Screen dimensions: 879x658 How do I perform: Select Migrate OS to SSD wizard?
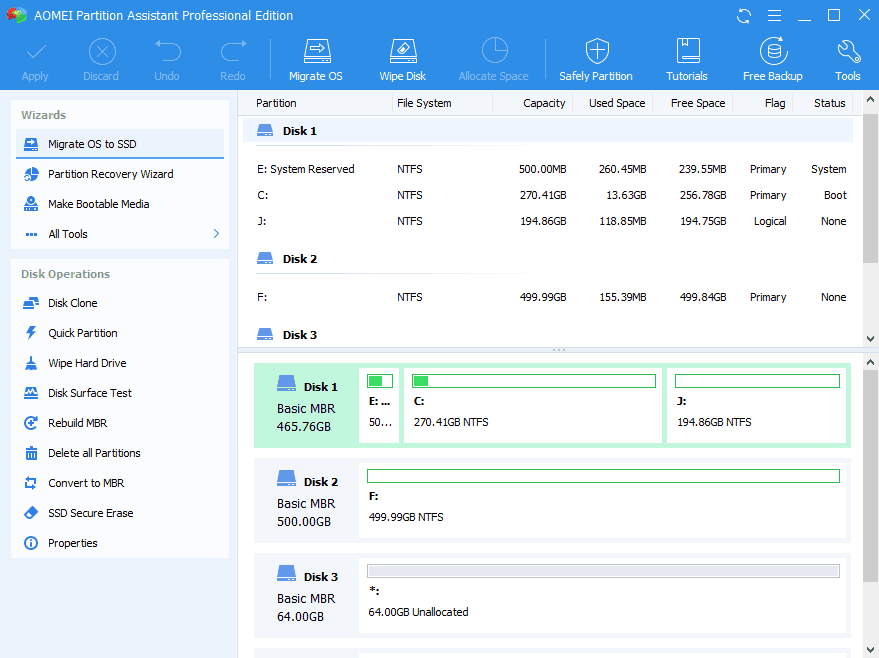(92, 144)
